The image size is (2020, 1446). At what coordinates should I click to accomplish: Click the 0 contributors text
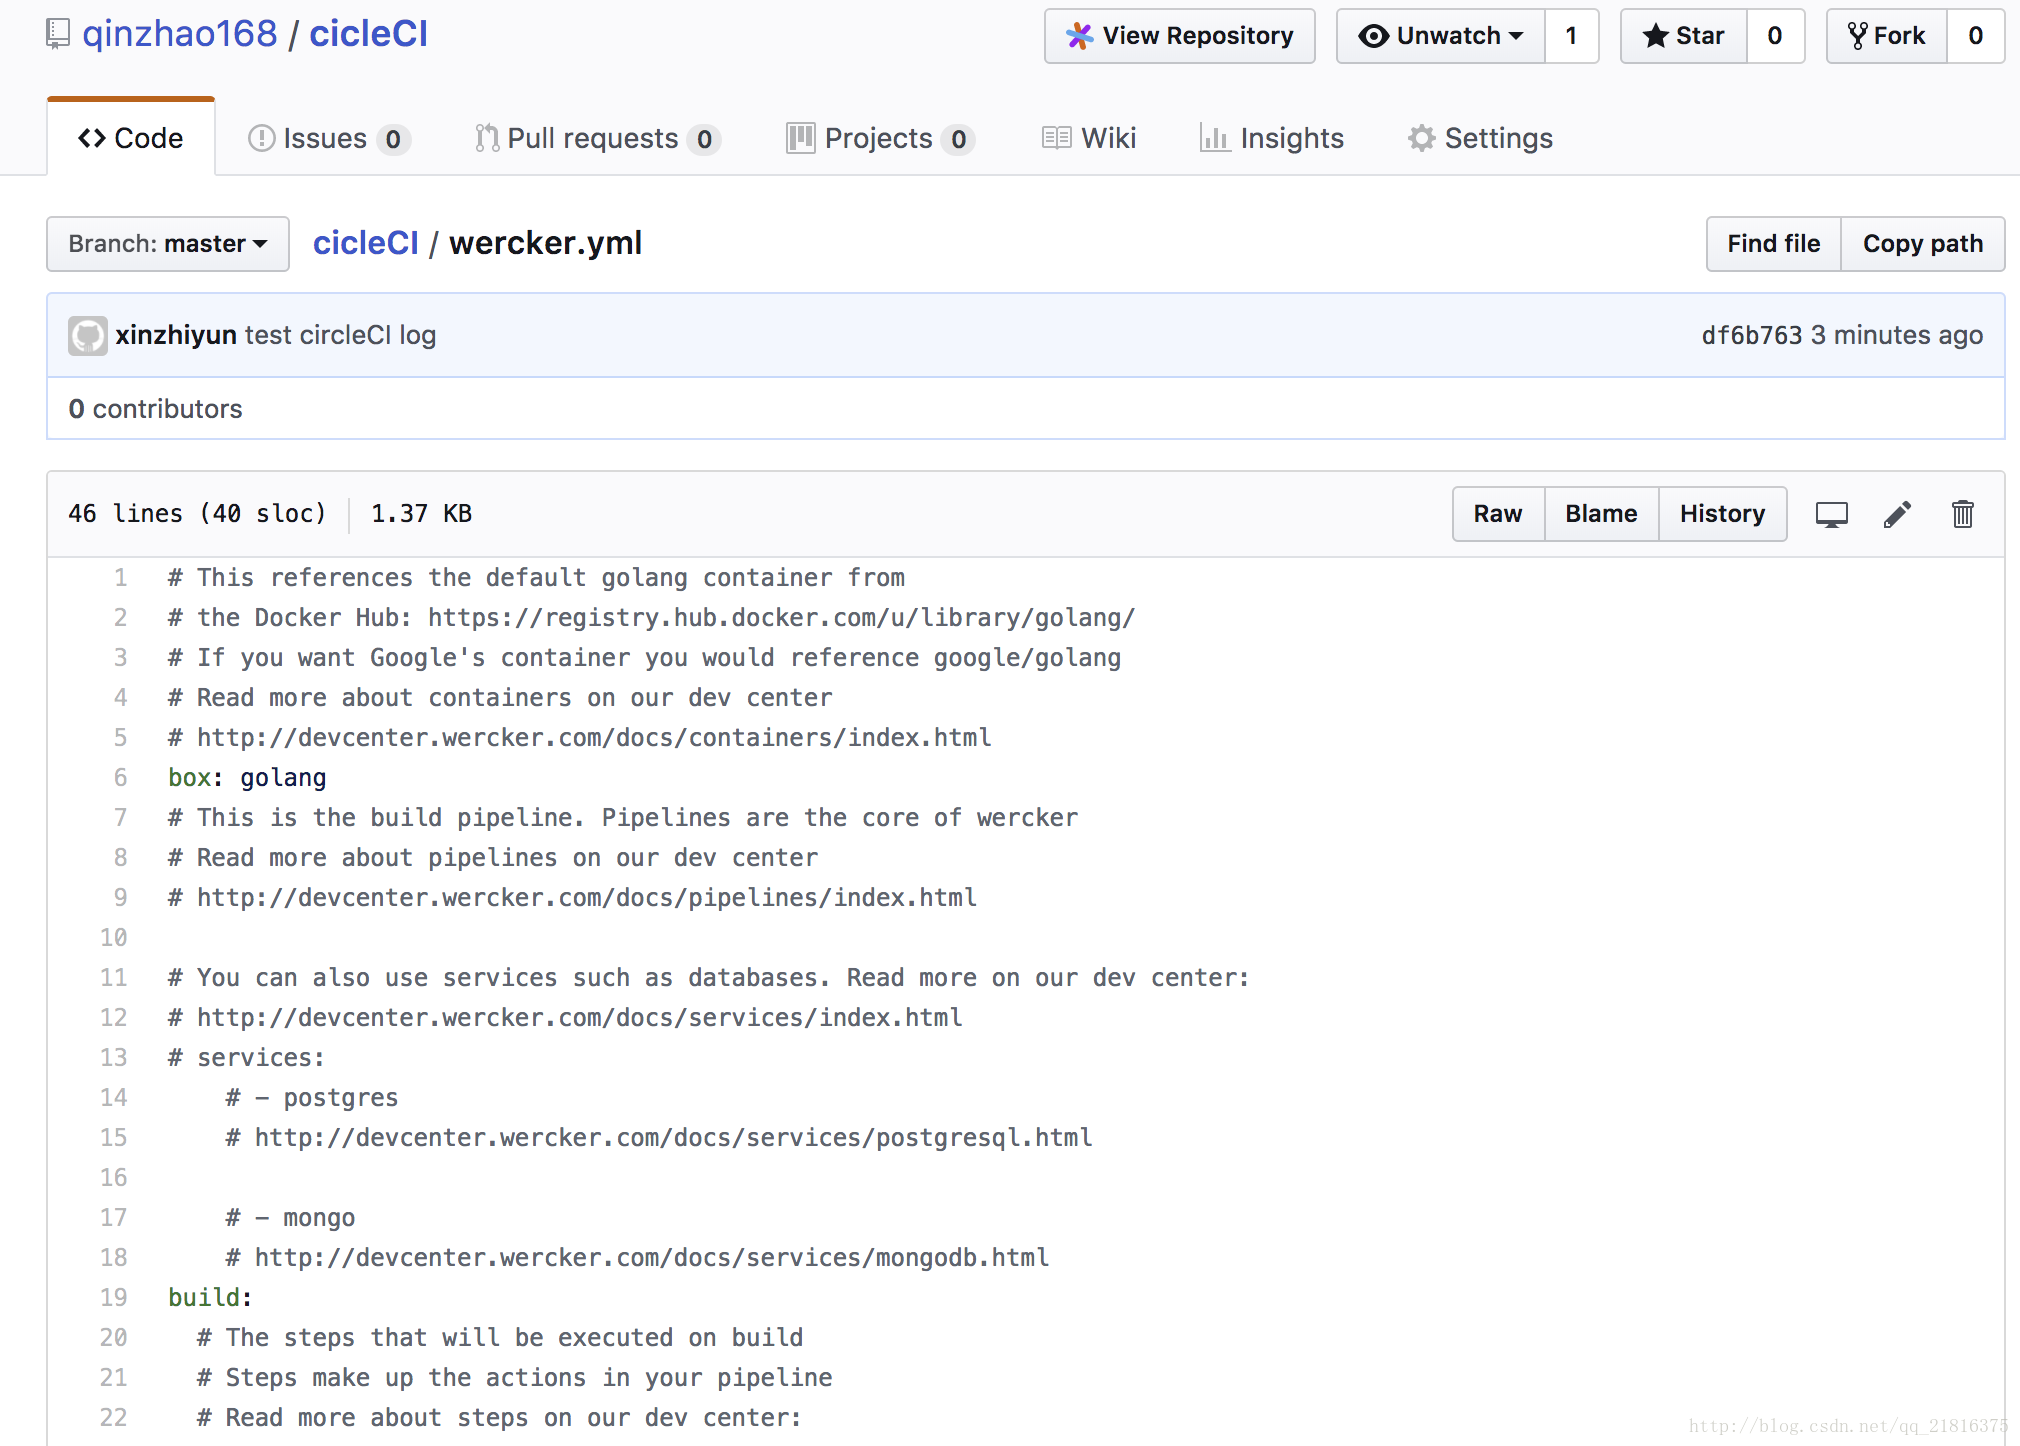(155, 409)
